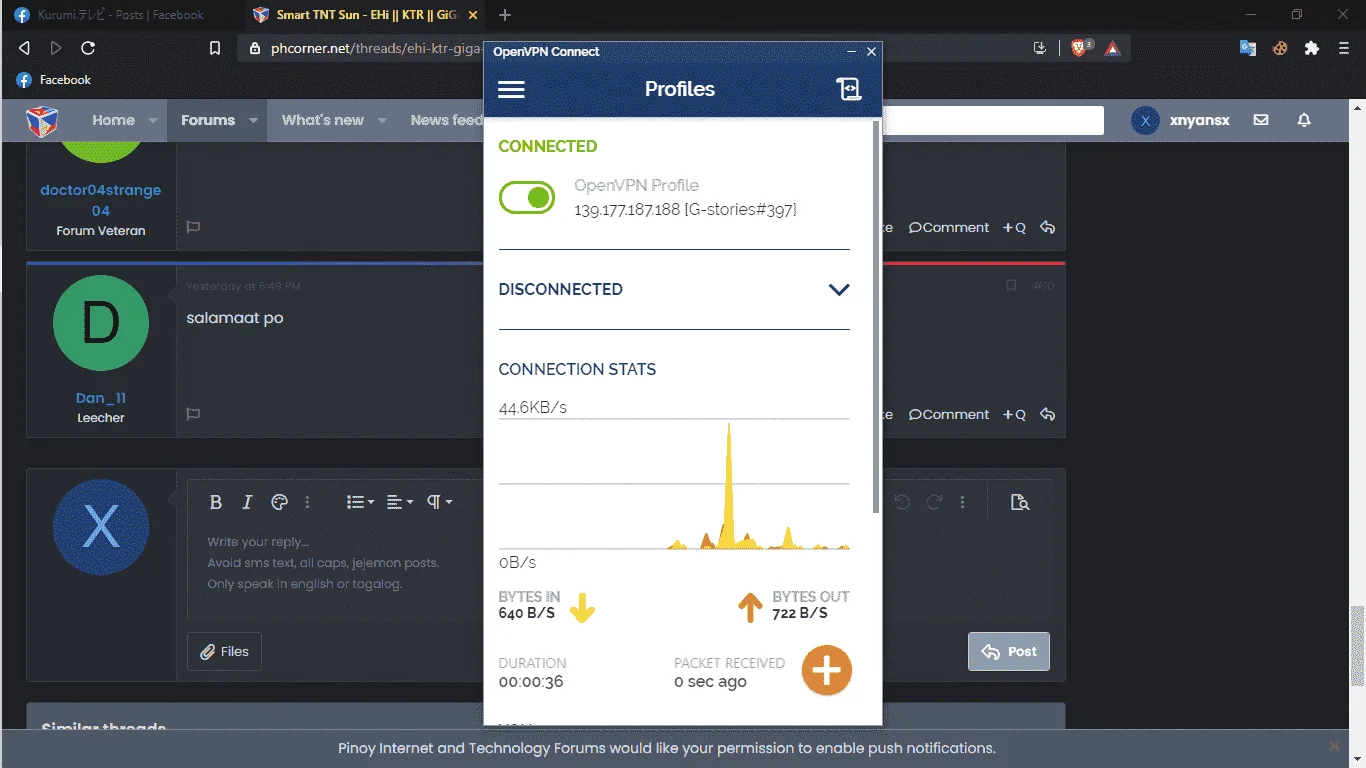The image size is (1366, 768).
Task: Open the forum inbox envelope icon
Action: pyautogui.click(x=1261, y=120)
